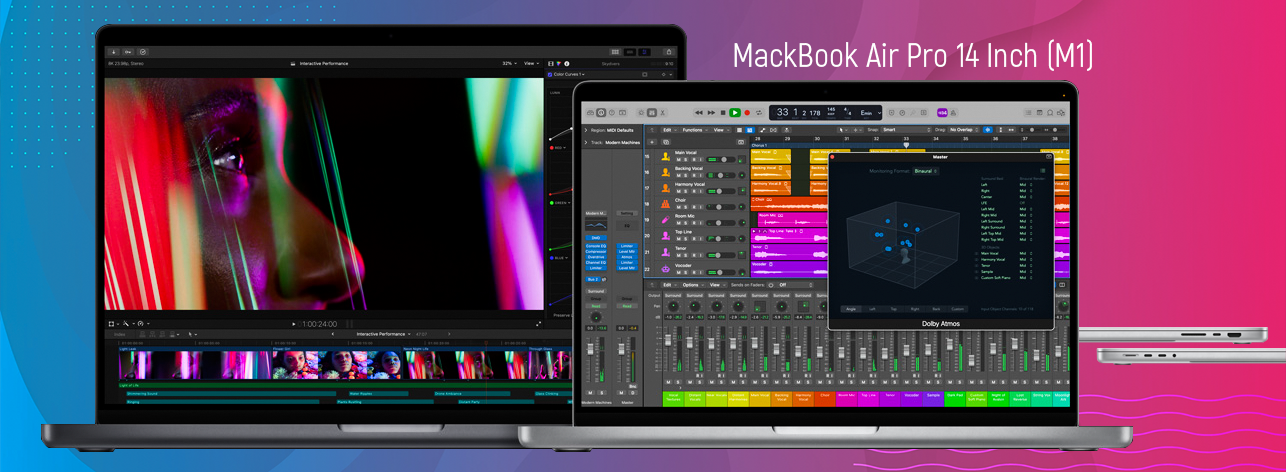Mute the Vocal Textures mixer channel

click(x=668, y=382)
